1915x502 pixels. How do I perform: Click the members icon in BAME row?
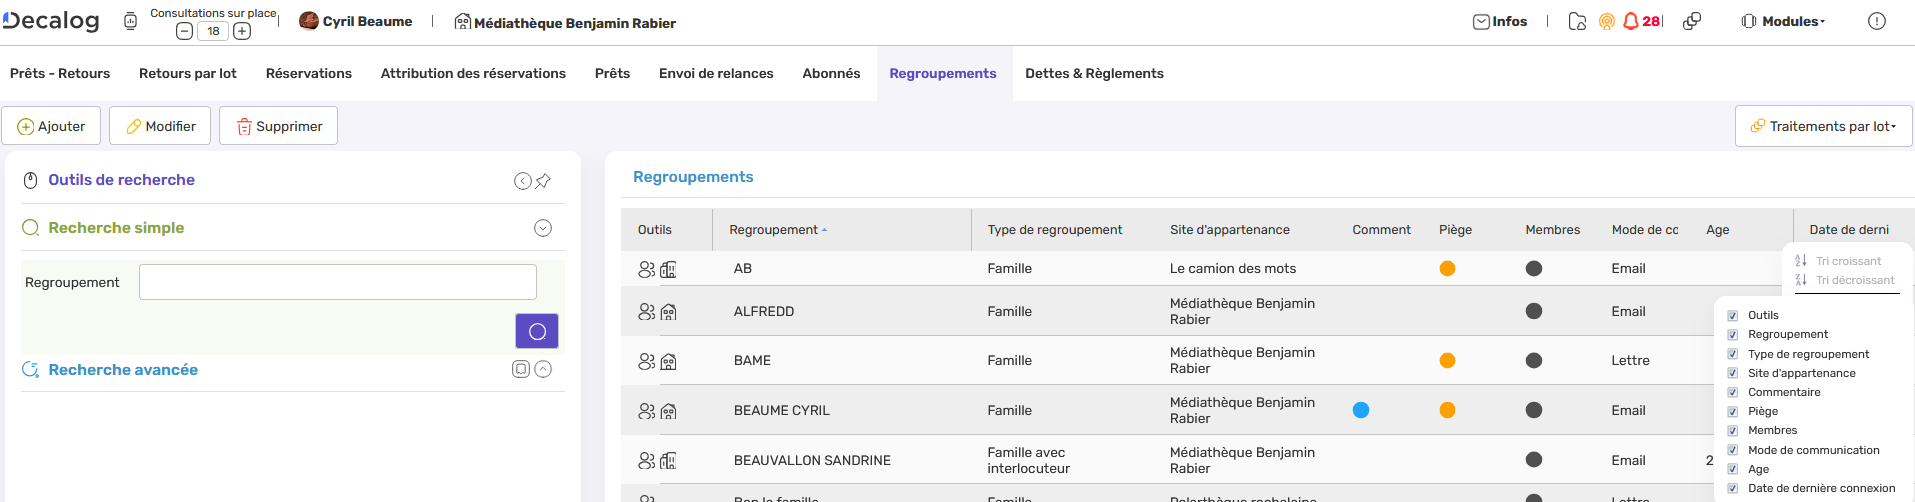(x=647, y=361)
